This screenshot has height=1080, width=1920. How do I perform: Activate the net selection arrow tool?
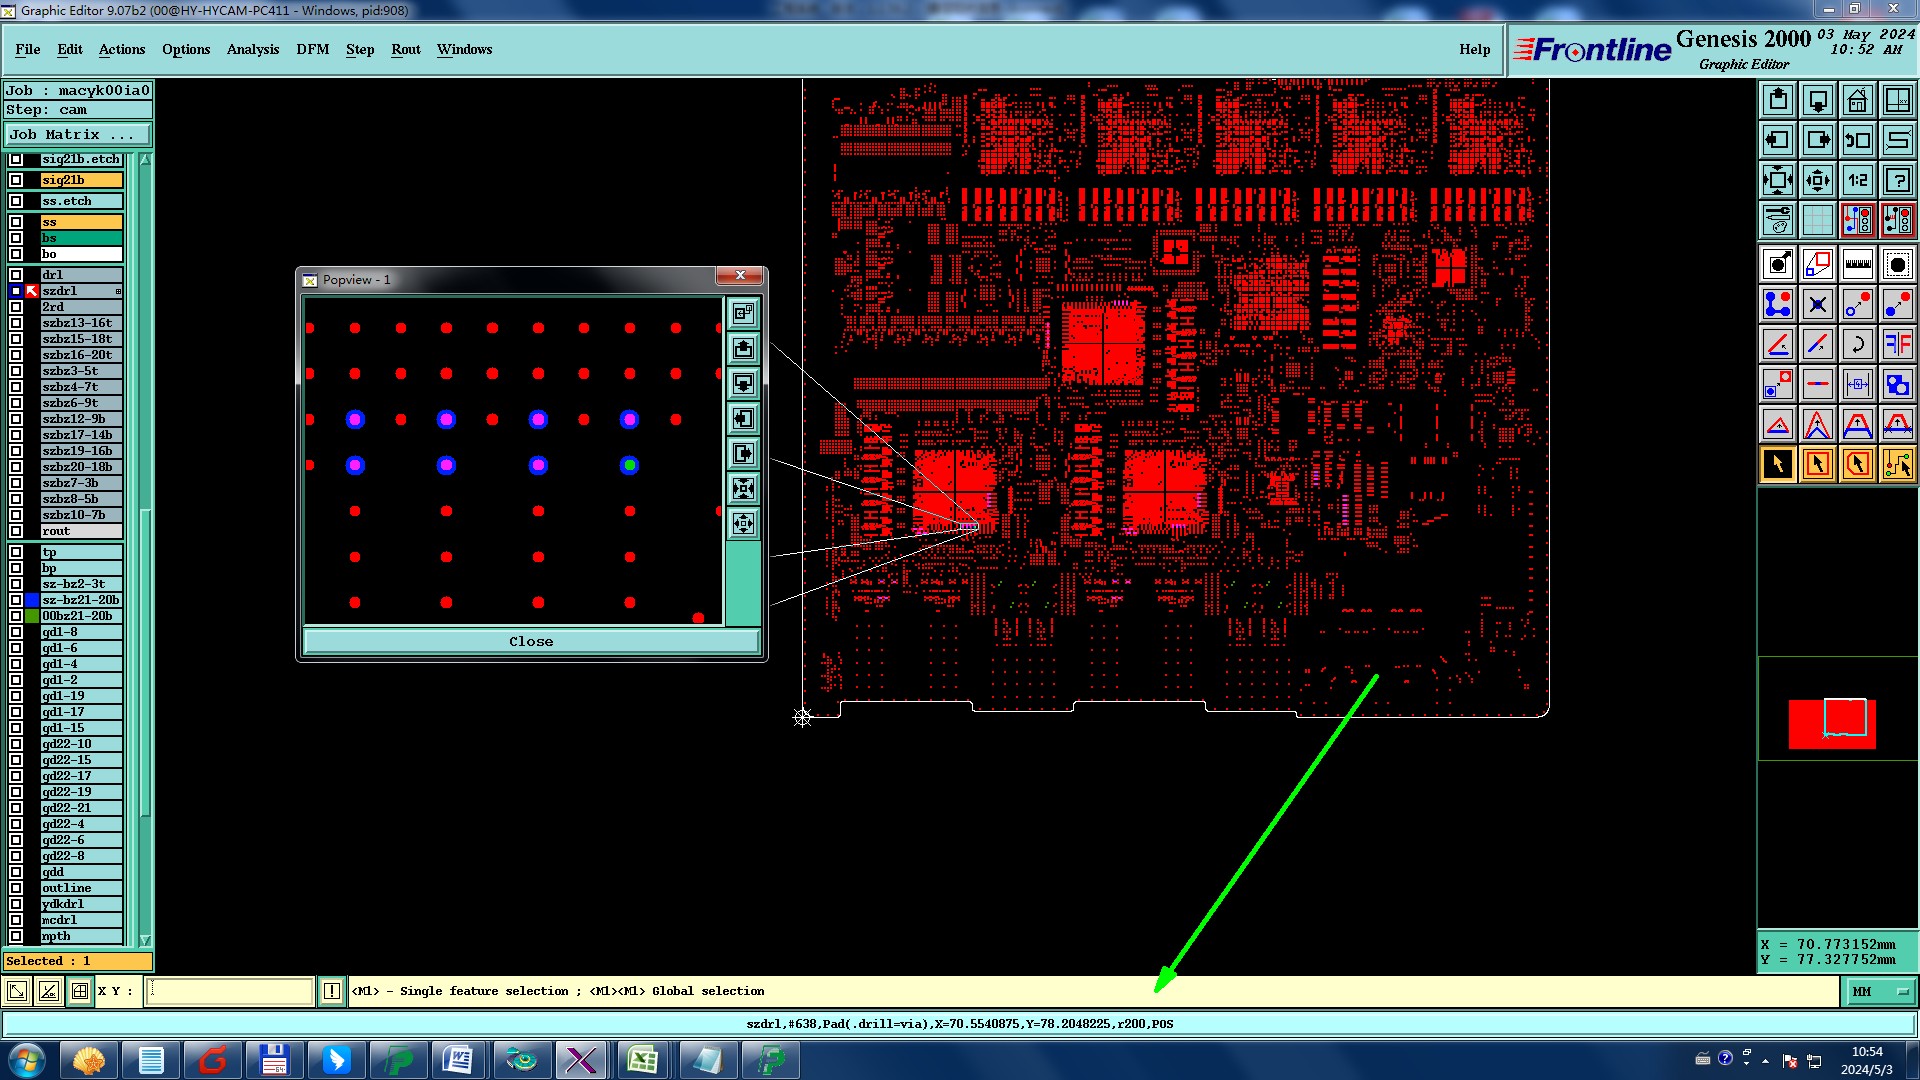tap(1897, 464)
